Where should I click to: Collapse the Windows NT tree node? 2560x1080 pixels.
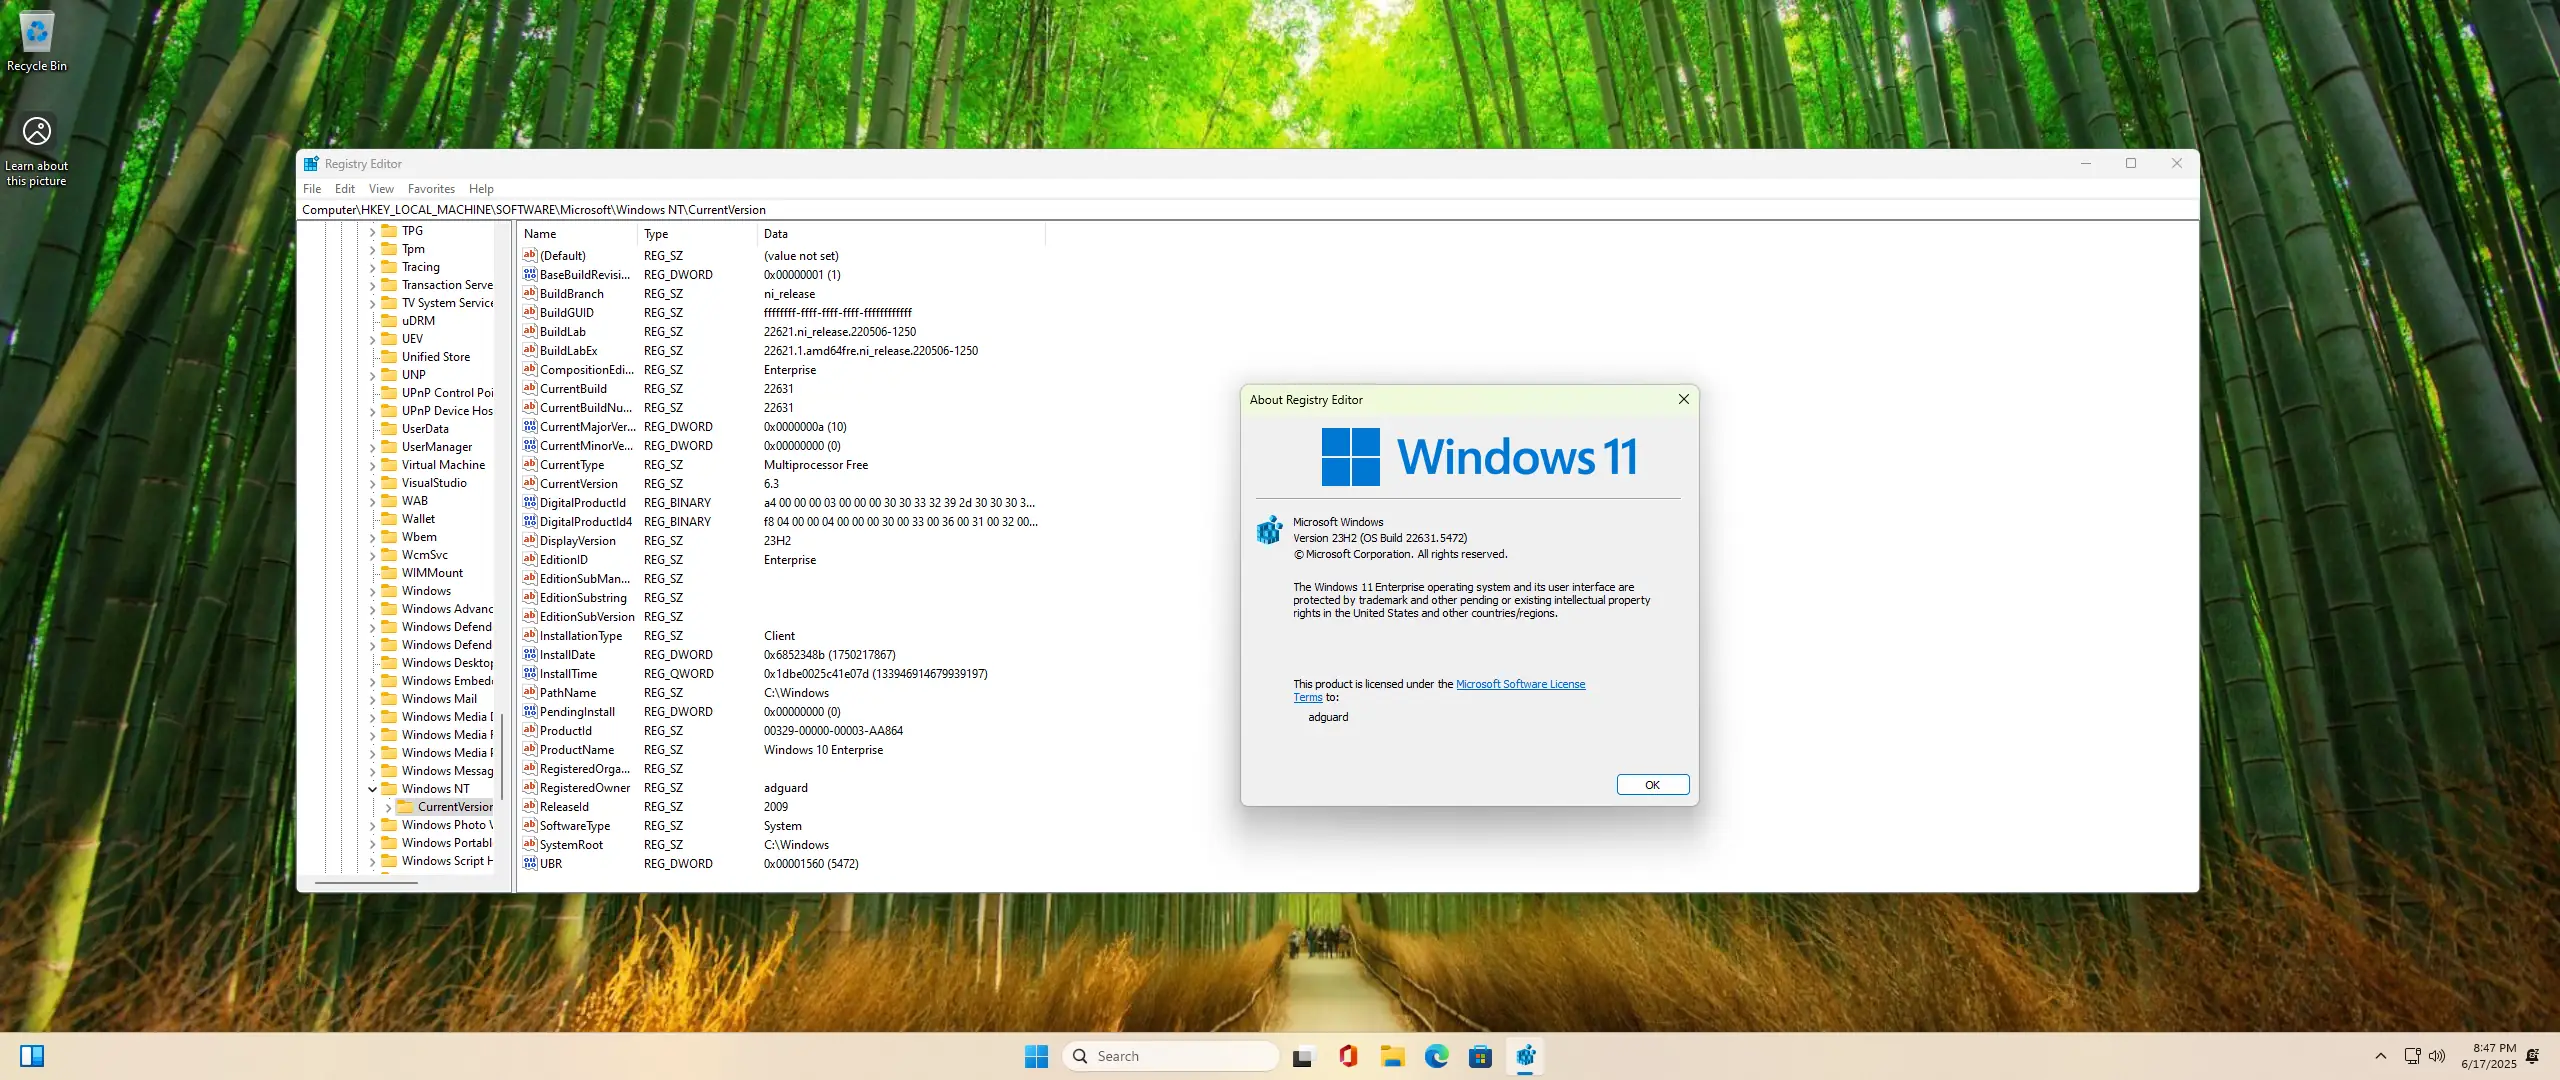[x=373, y=789]
